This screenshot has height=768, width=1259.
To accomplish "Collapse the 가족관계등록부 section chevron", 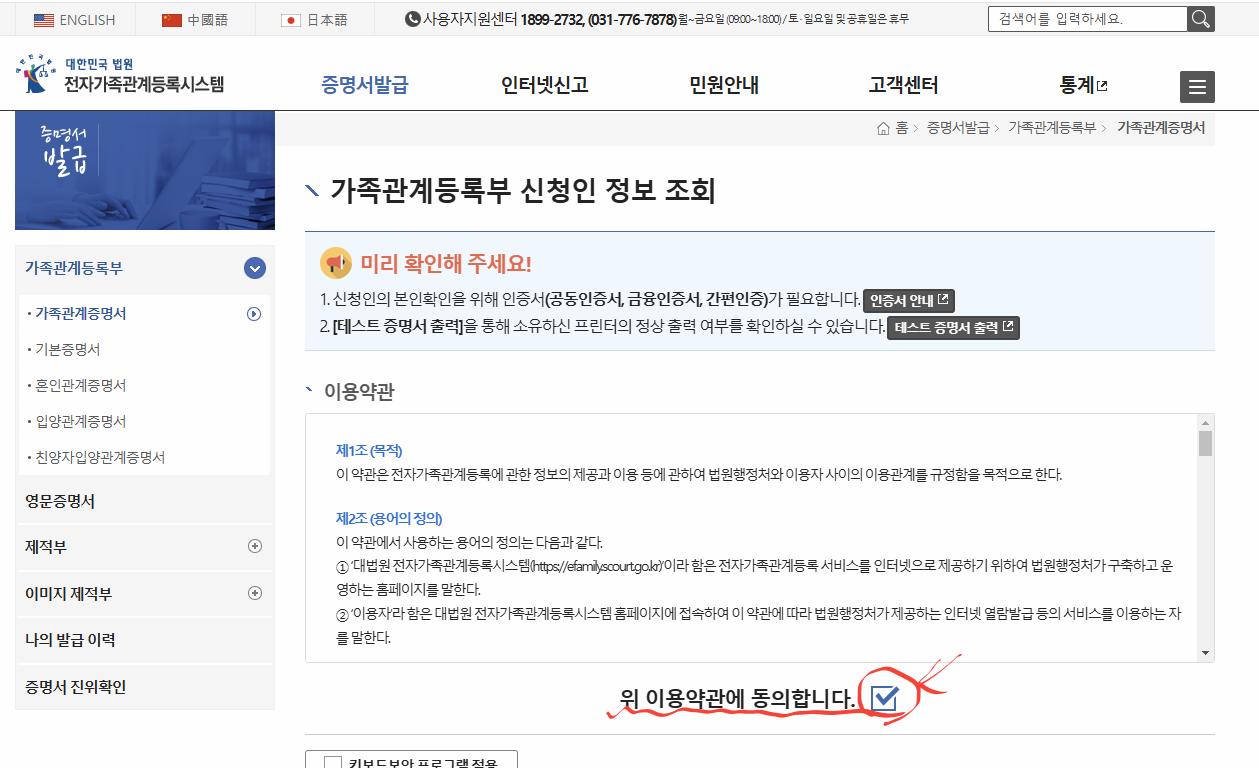I will tap(255, 268).
